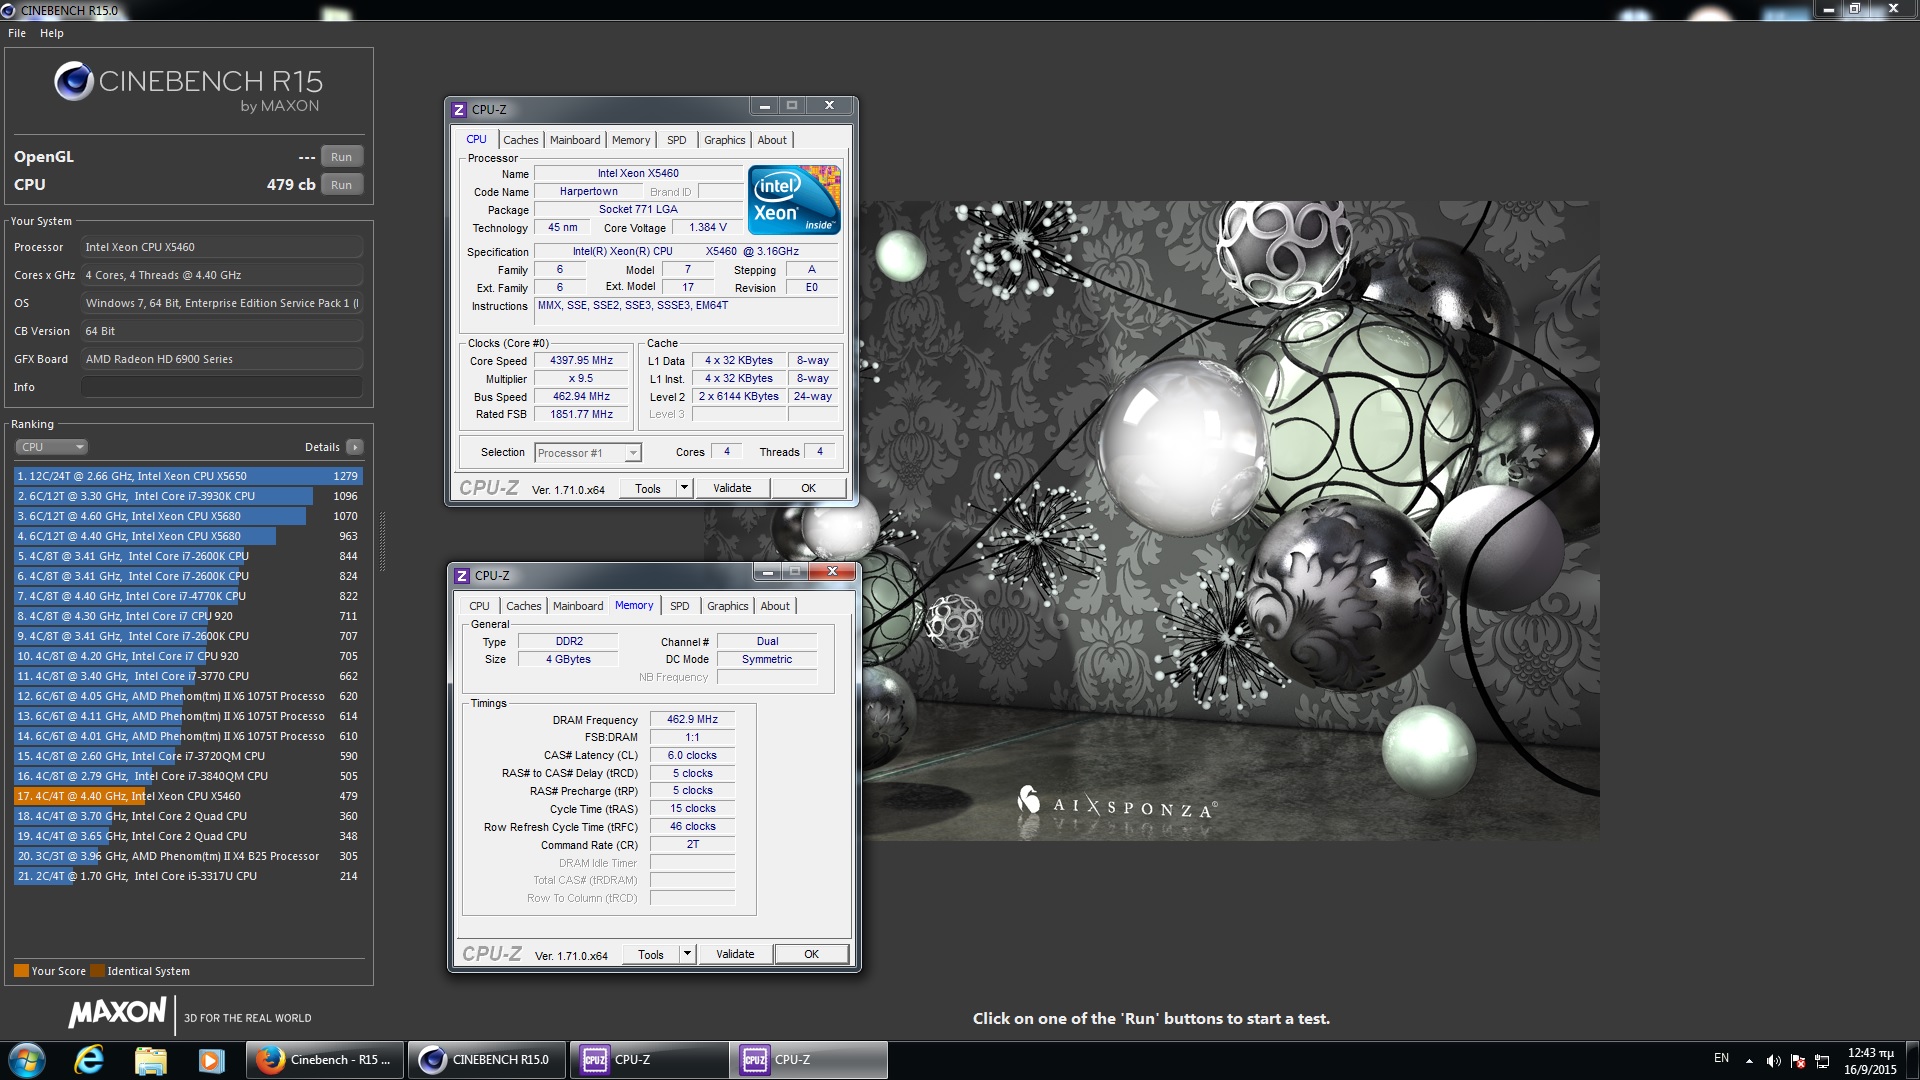The height and width of the screenshot is (1080, 1920).
Task: Switch to Mainboard tab in upper CPU-Z
Action: 575,140
